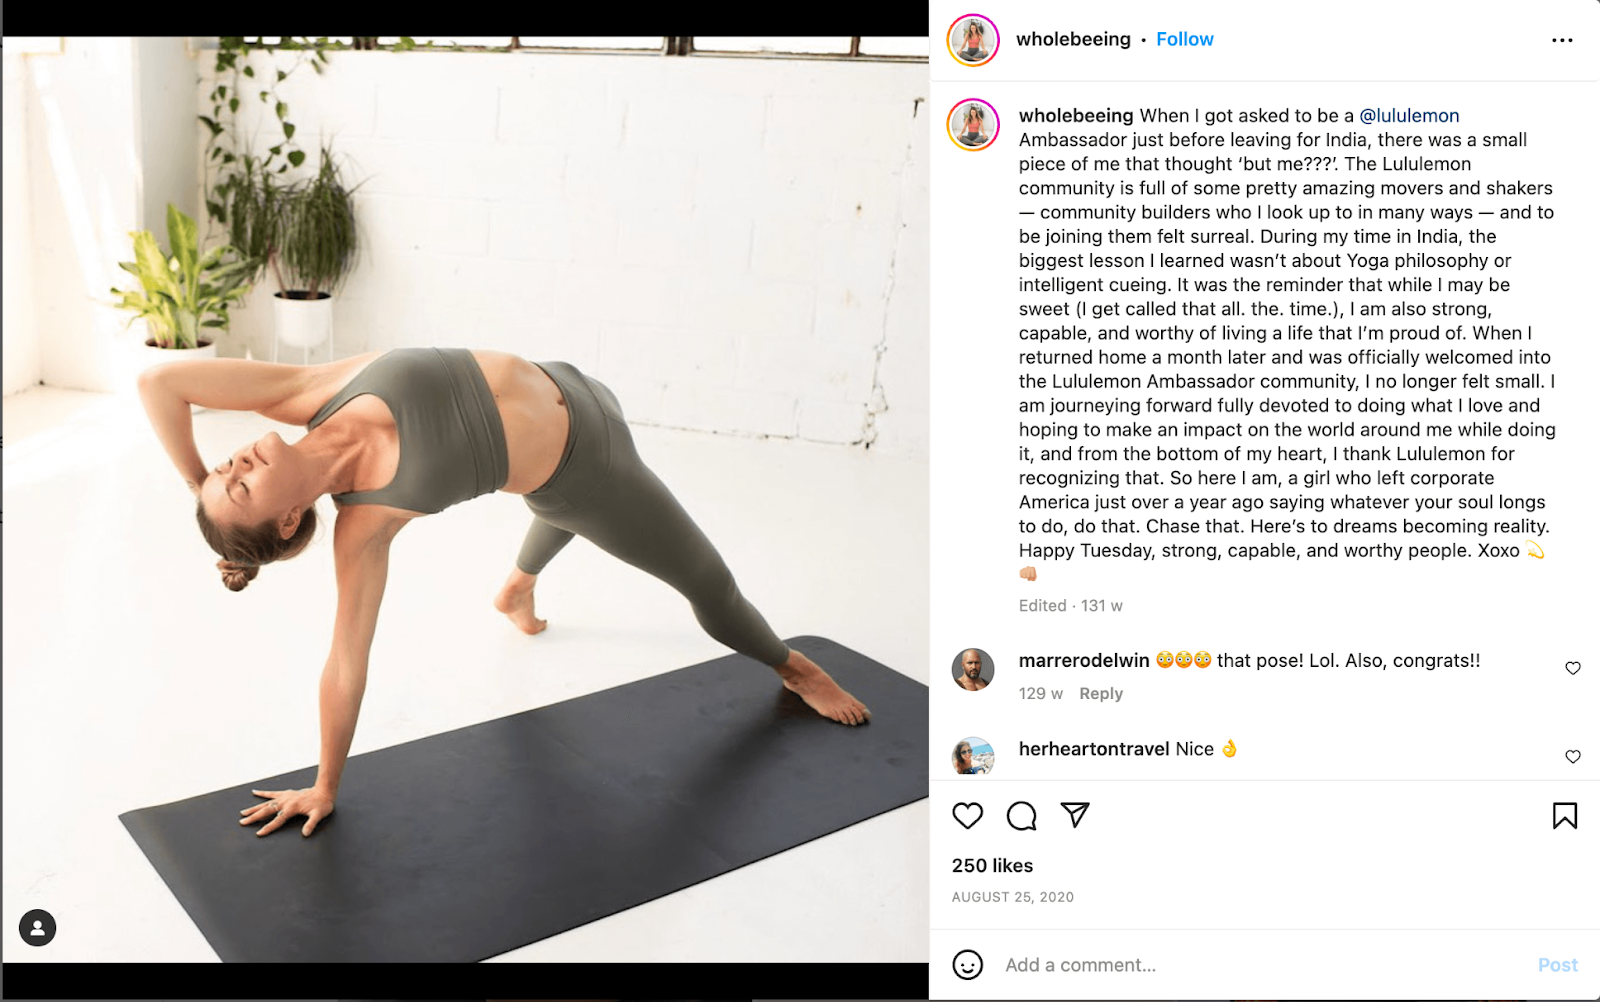
Task: Open wholebeeing profile picture in header
Action: coord(973,41)
